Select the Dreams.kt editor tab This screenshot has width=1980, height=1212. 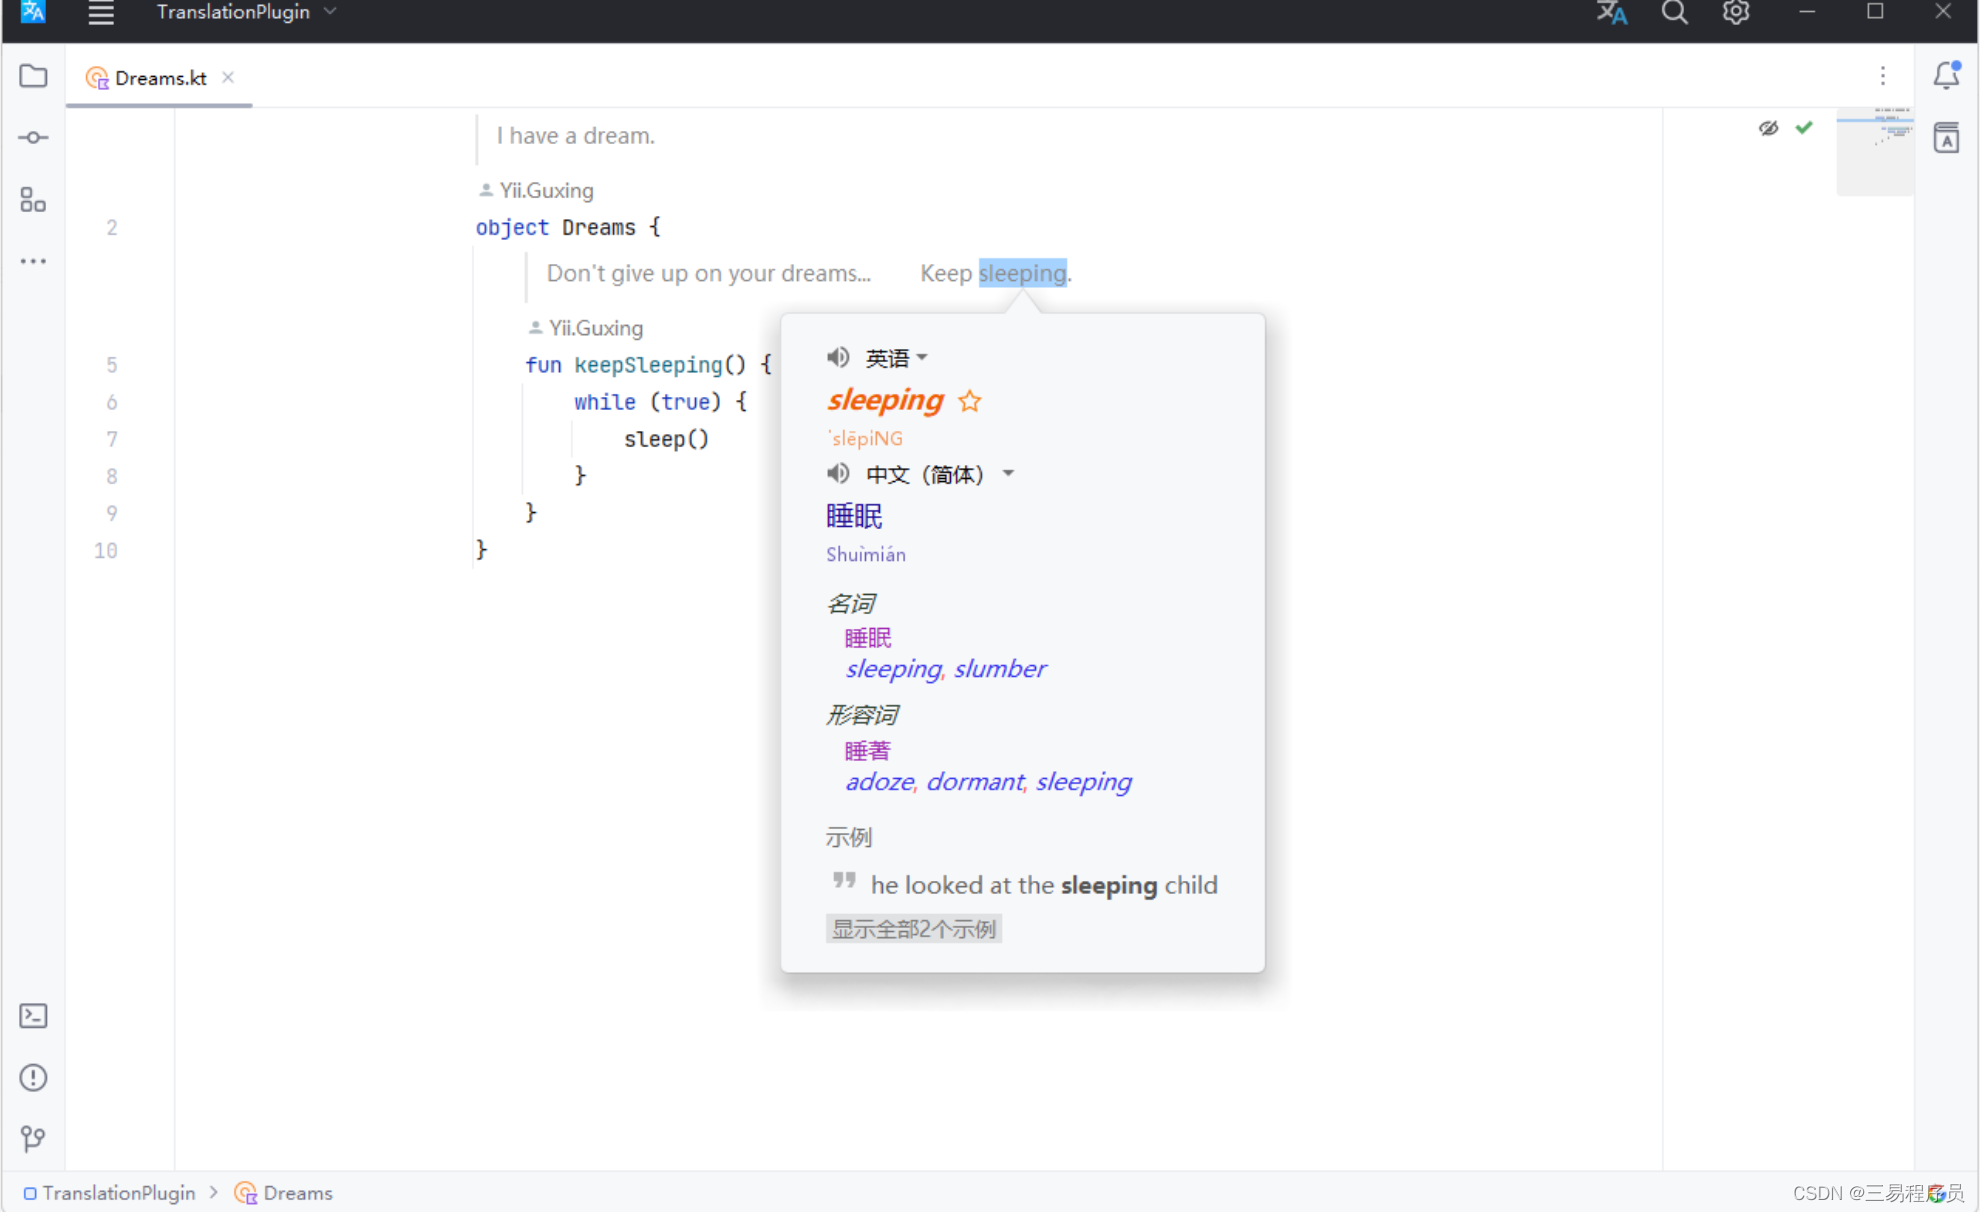pyautogui.click(x=160, y=78)
